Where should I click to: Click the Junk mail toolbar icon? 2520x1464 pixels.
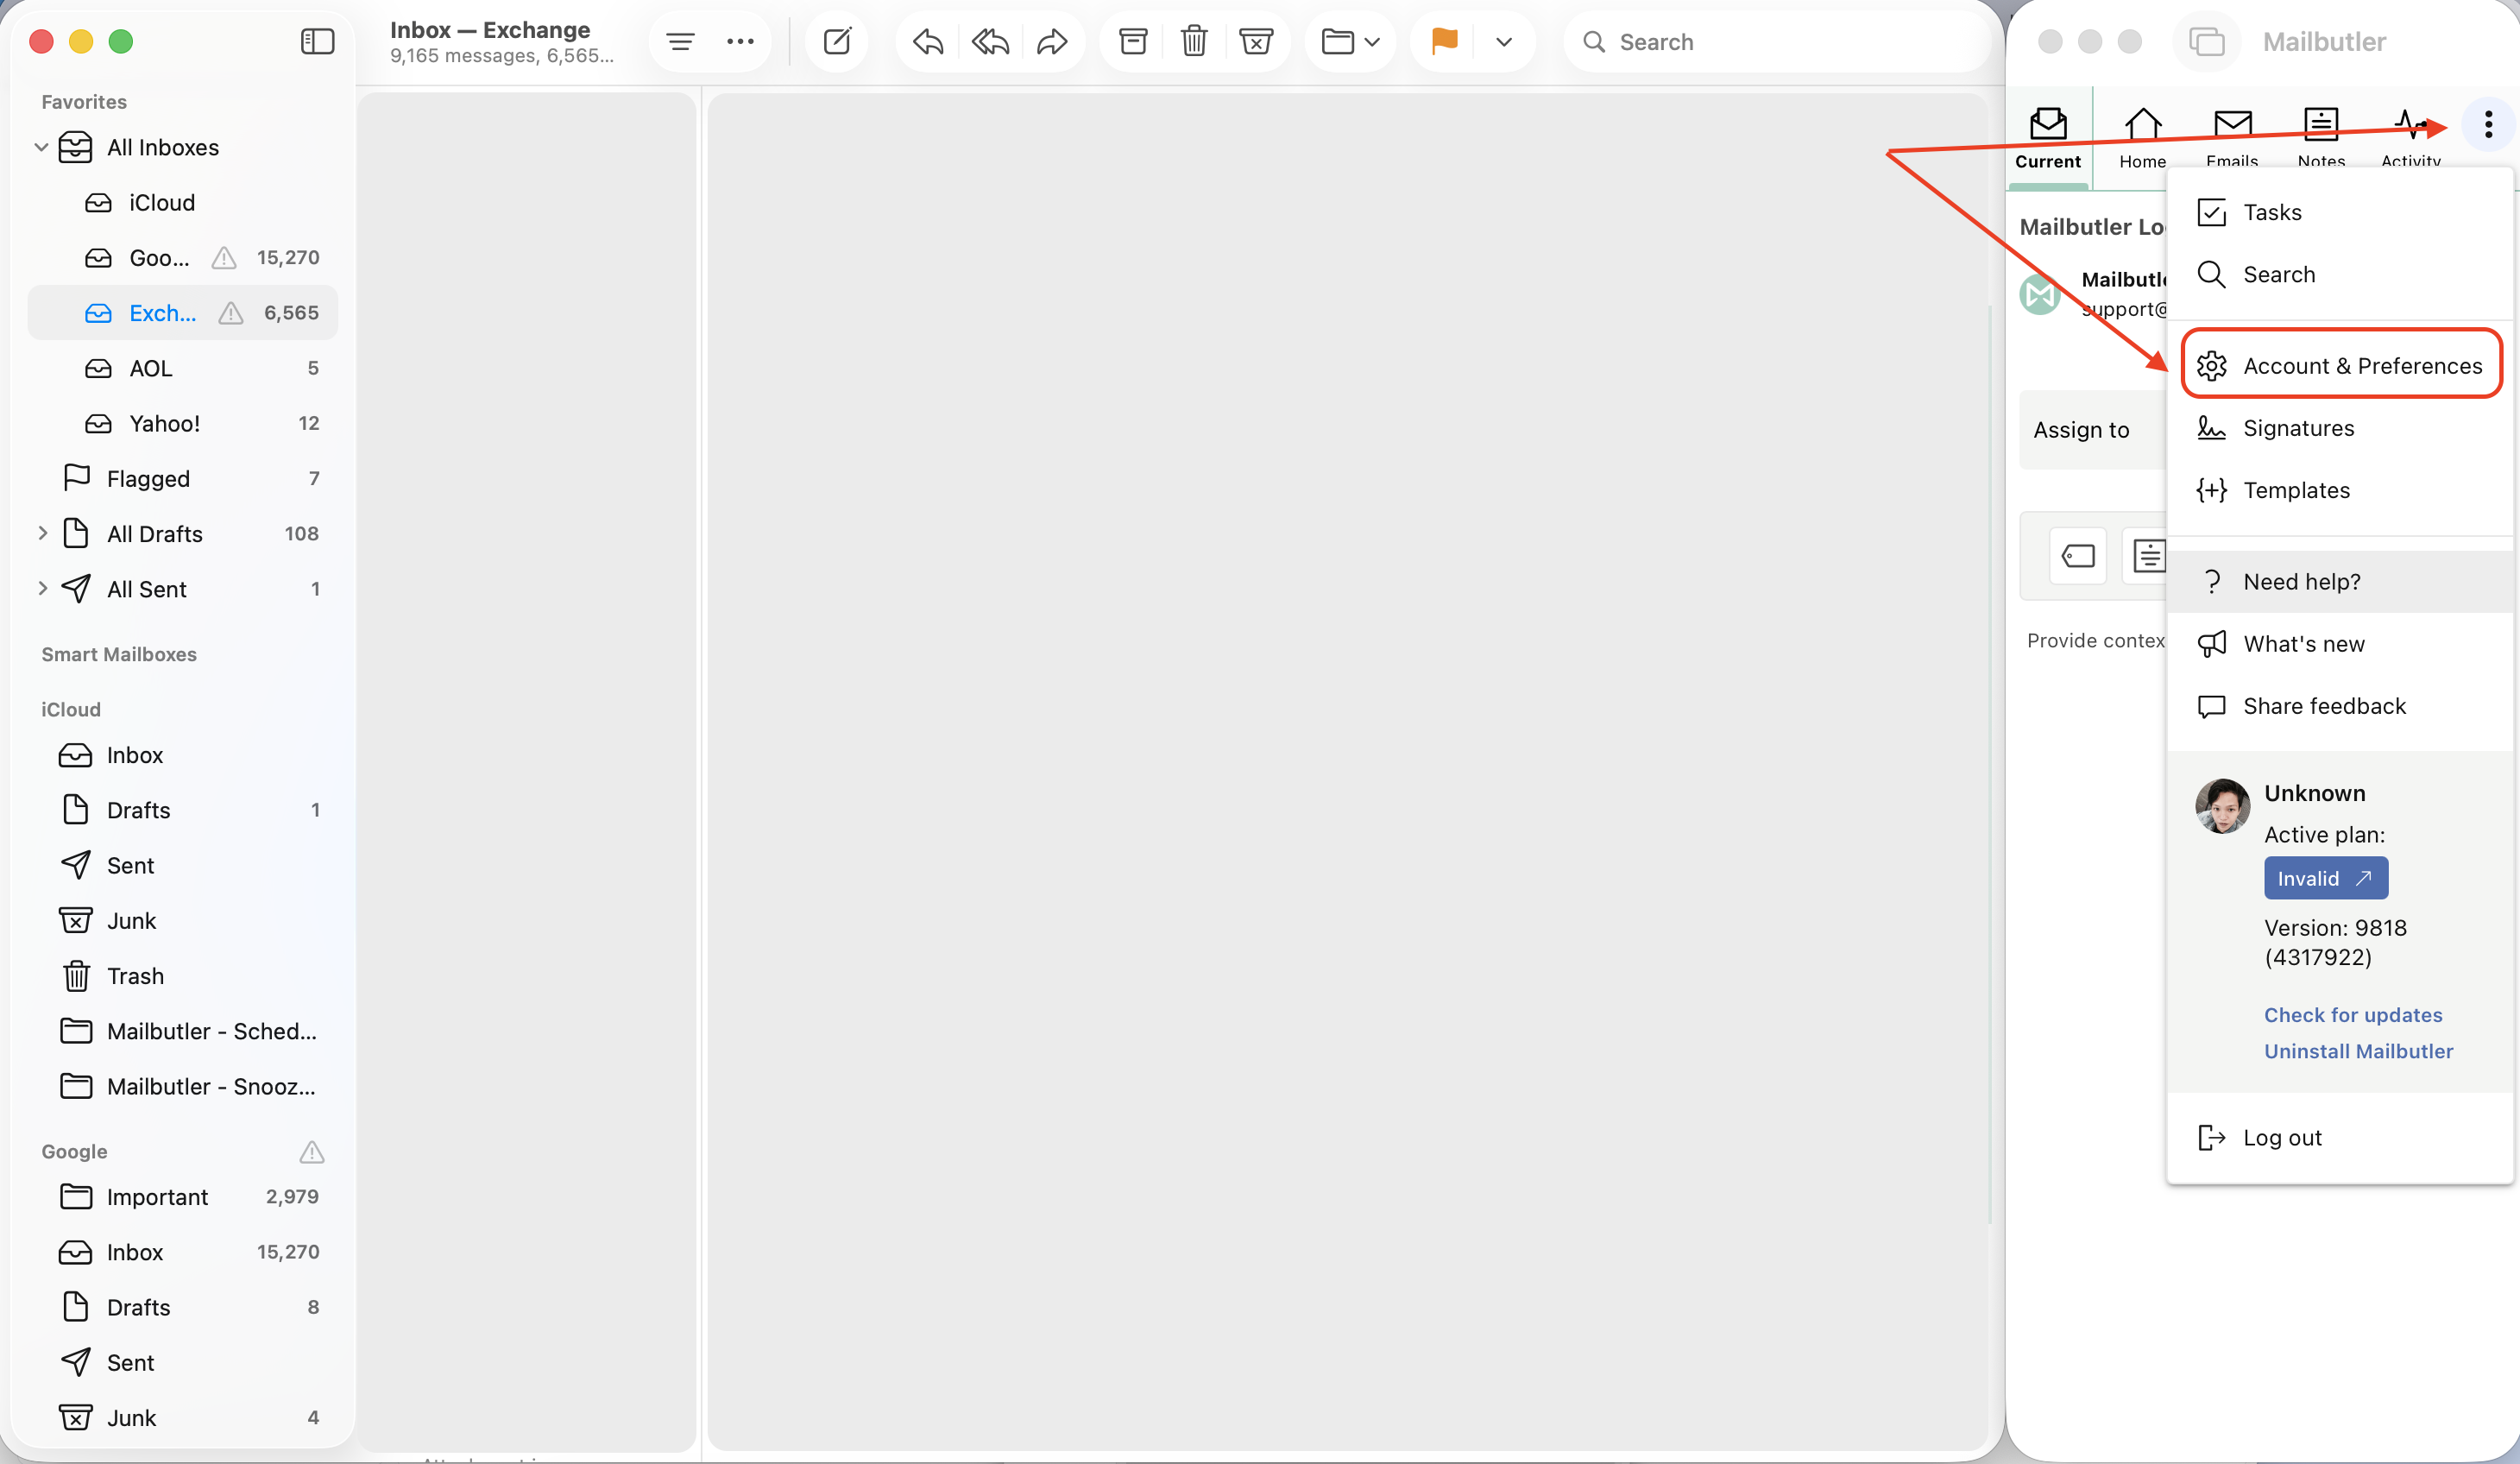[1256, 42]
